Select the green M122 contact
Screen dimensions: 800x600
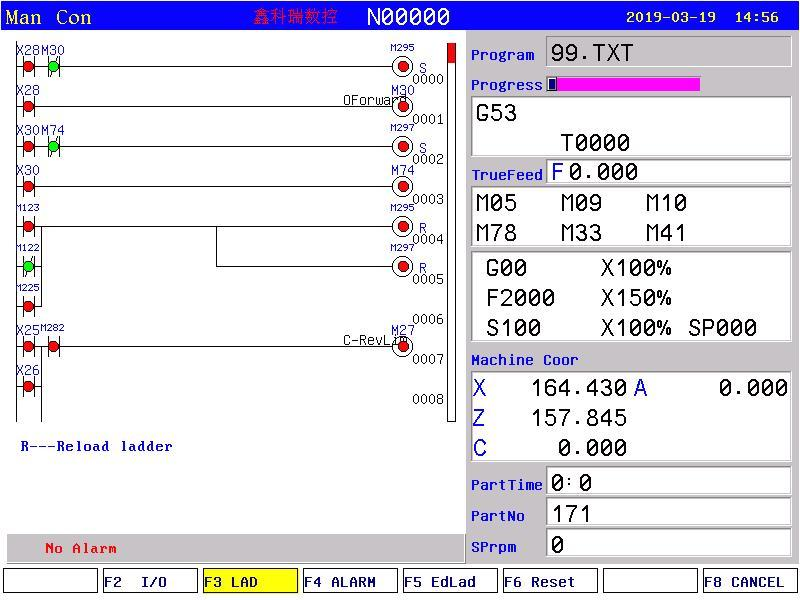[29, 266]
